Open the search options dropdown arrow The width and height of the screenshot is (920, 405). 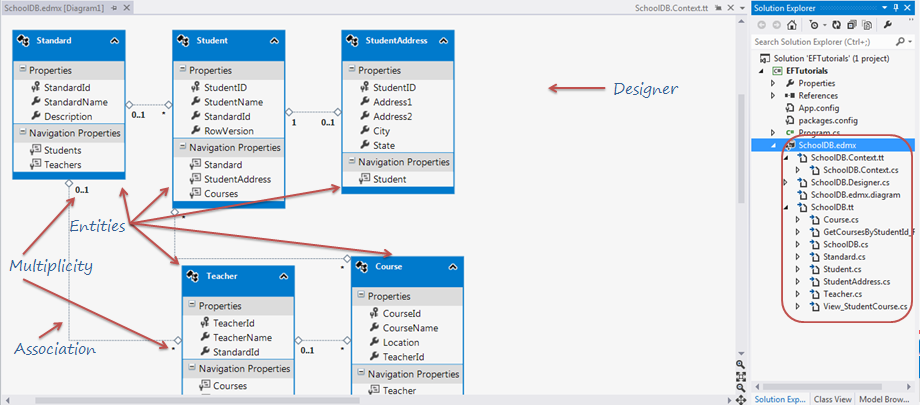point(908,42)
